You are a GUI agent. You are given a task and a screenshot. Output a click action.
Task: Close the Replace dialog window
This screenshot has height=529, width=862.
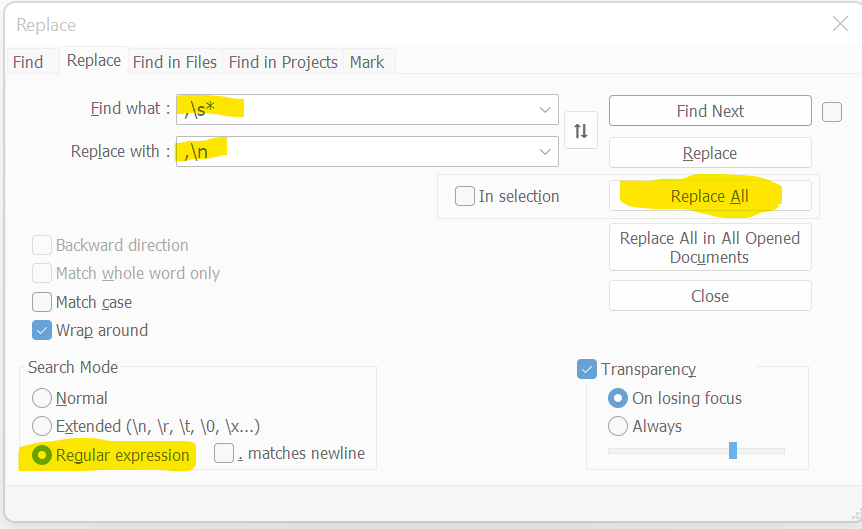(x=840, y=24)
